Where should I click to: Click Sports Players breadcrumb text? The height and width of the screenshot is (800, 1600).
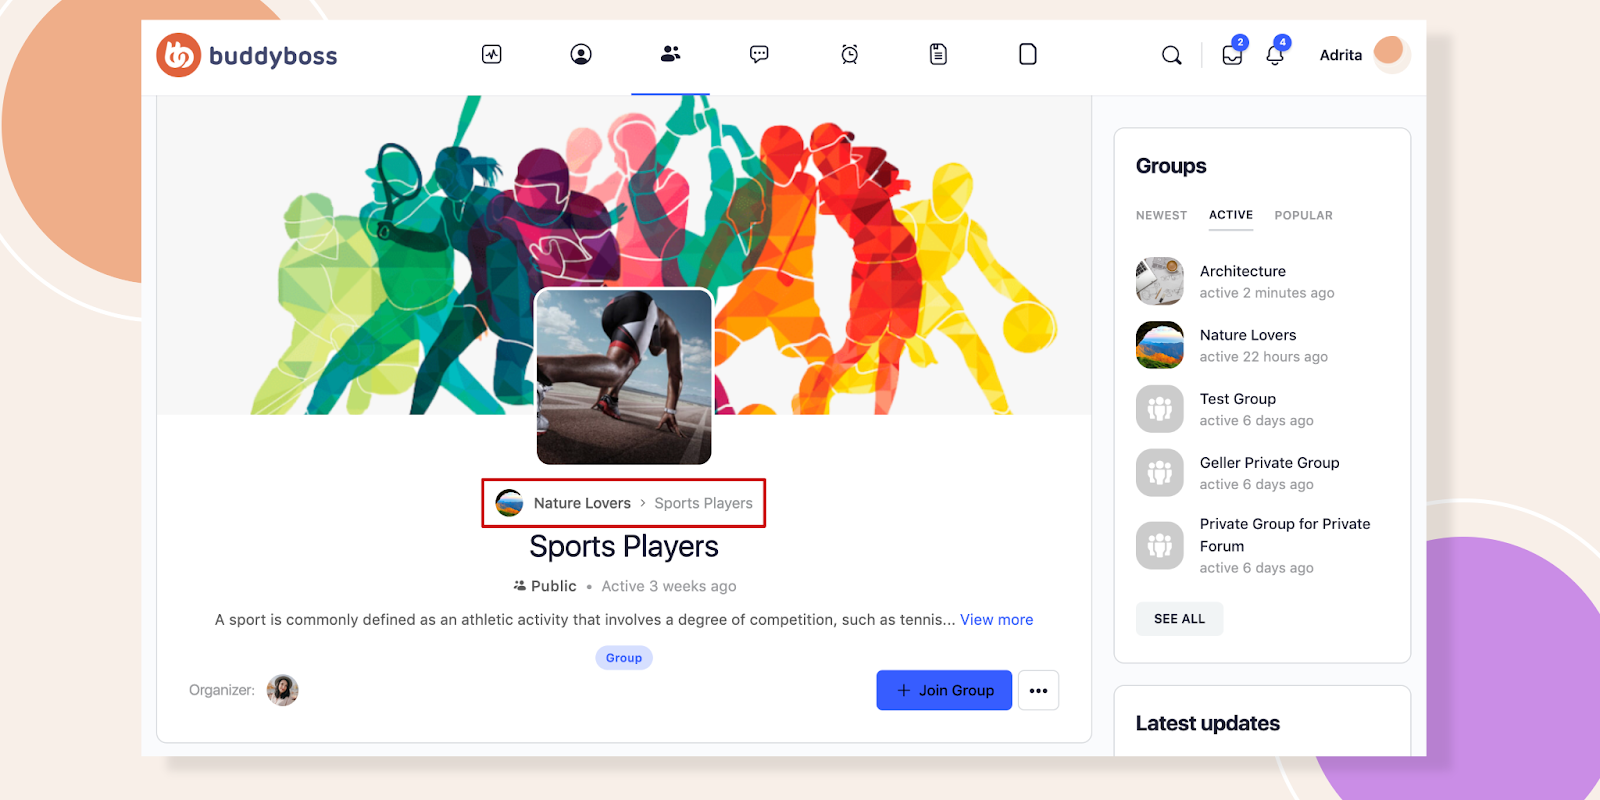coord(703,503)
